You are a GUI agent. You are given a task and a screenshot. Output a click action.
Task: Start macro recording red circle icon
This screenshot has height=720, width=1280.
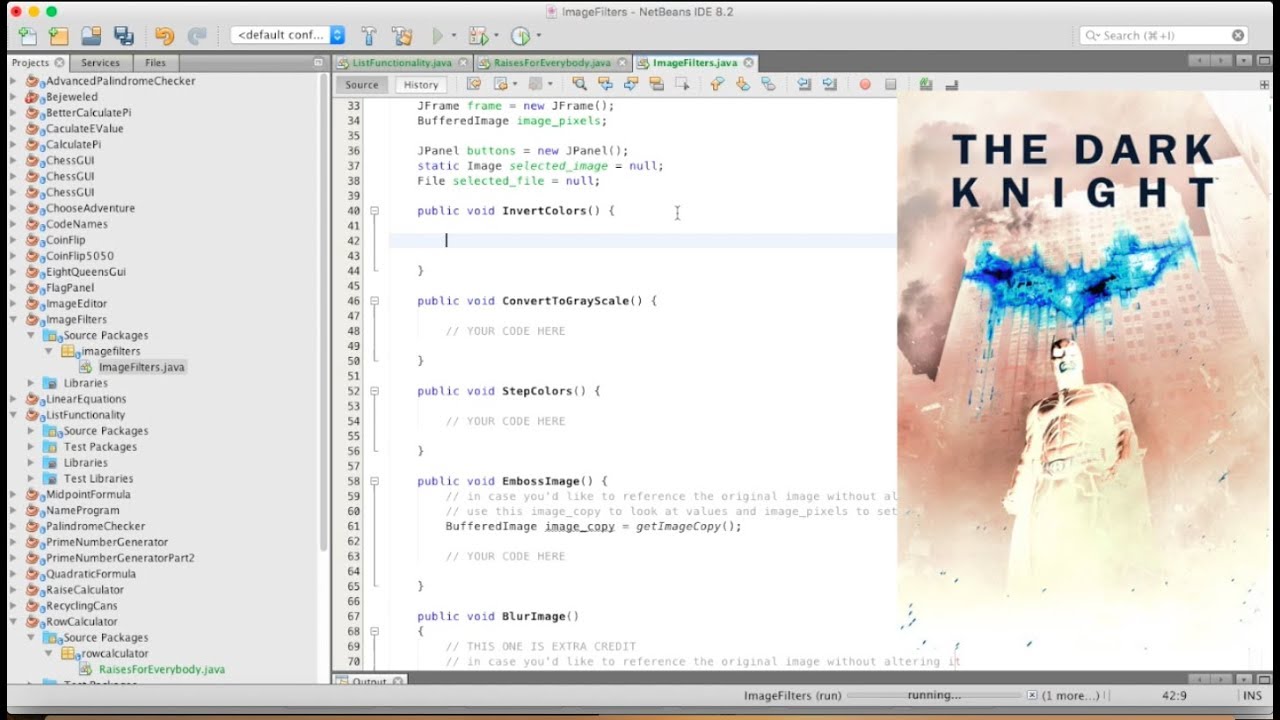coord(865,85)
